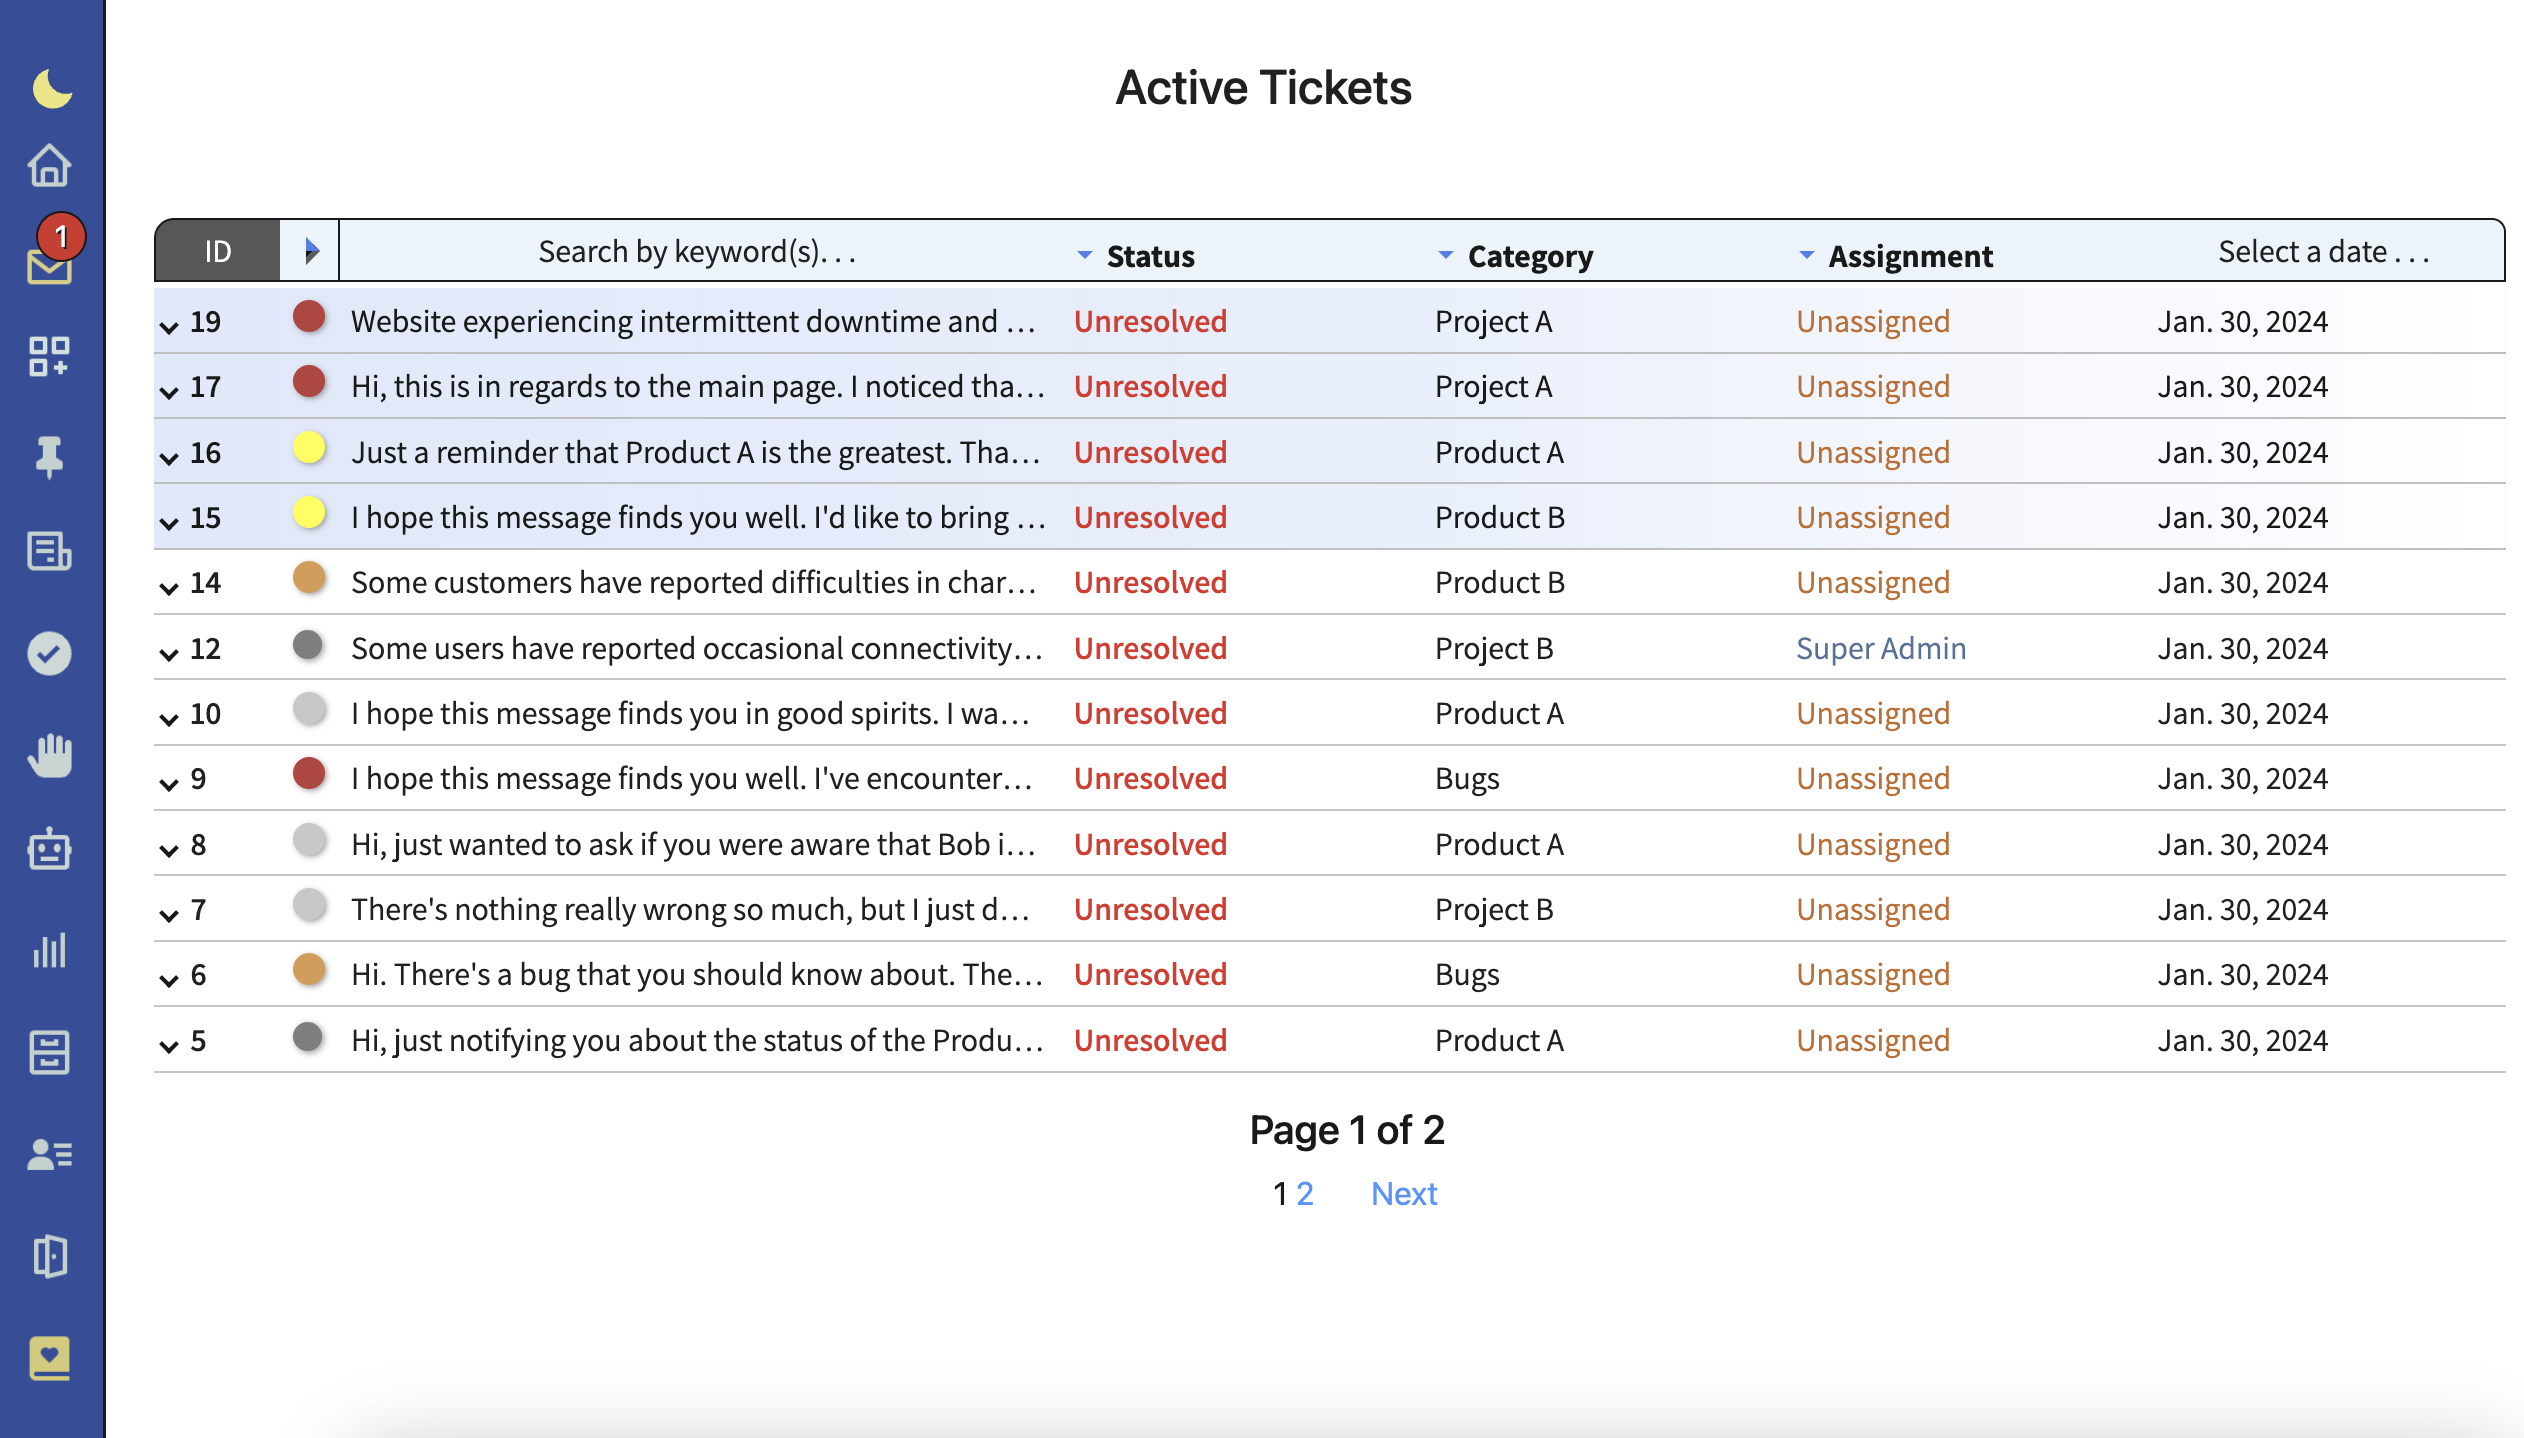Click the raised hand icon in sidebar
This screenshot has width=2524, height=1438.
click(x=49, y=755)
